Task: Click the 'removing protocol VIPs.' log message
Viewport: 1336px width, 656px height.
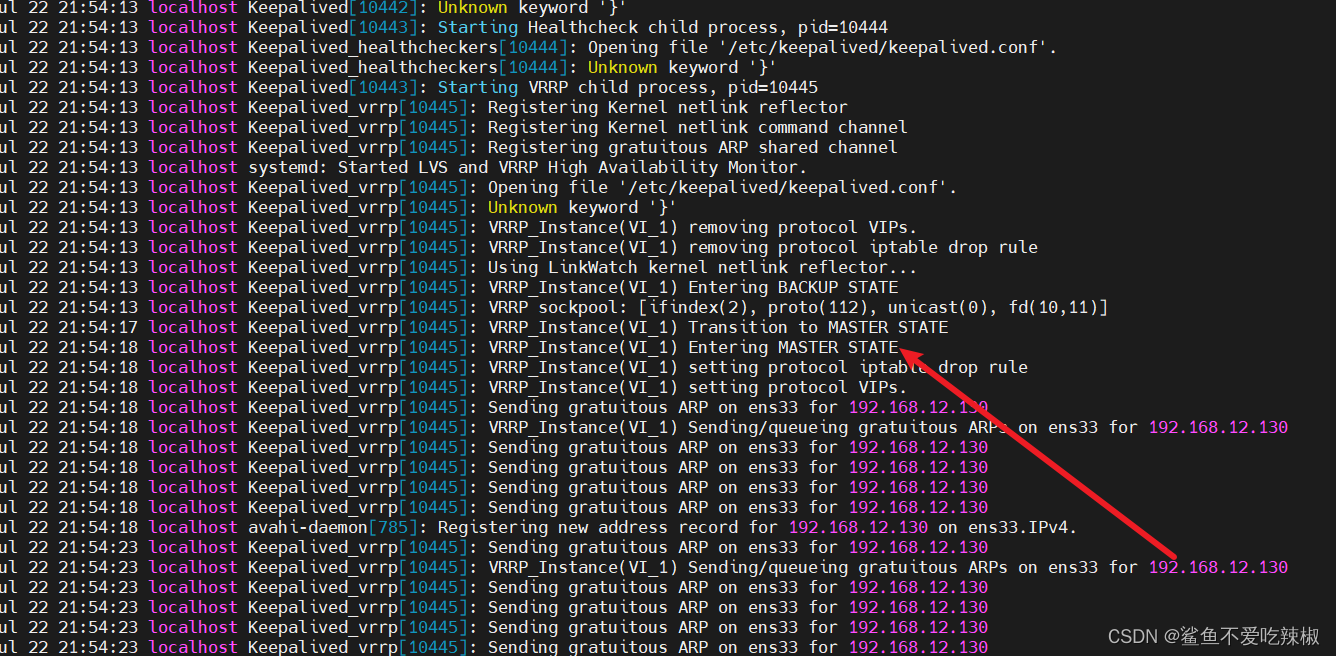Action: click(802, 227)
